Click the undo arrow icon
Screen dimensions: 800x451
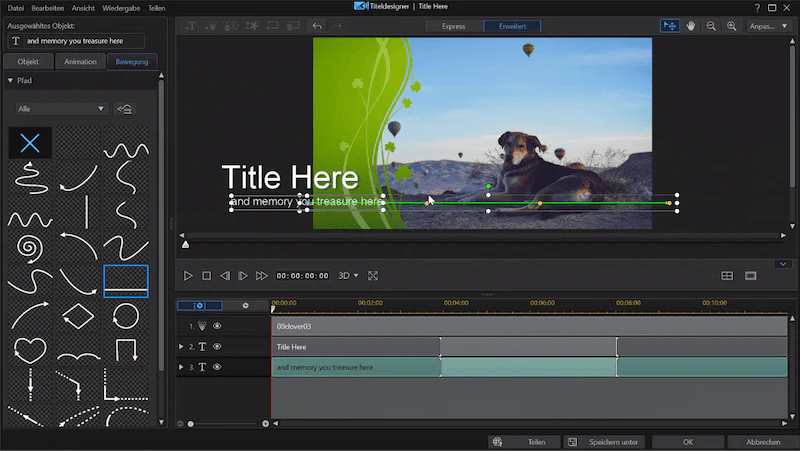(x=317, y=26)
